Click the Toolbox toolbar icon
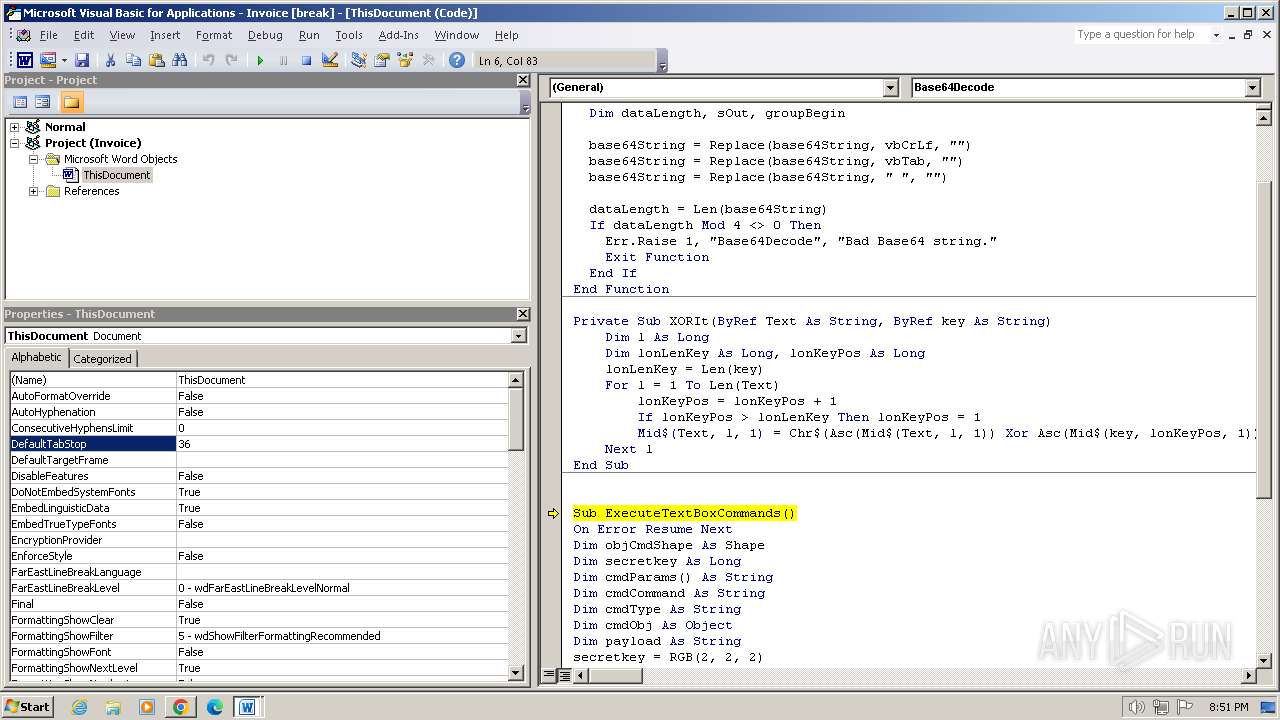This screenshot has width=1280, height=720. (x=428, y=61)
